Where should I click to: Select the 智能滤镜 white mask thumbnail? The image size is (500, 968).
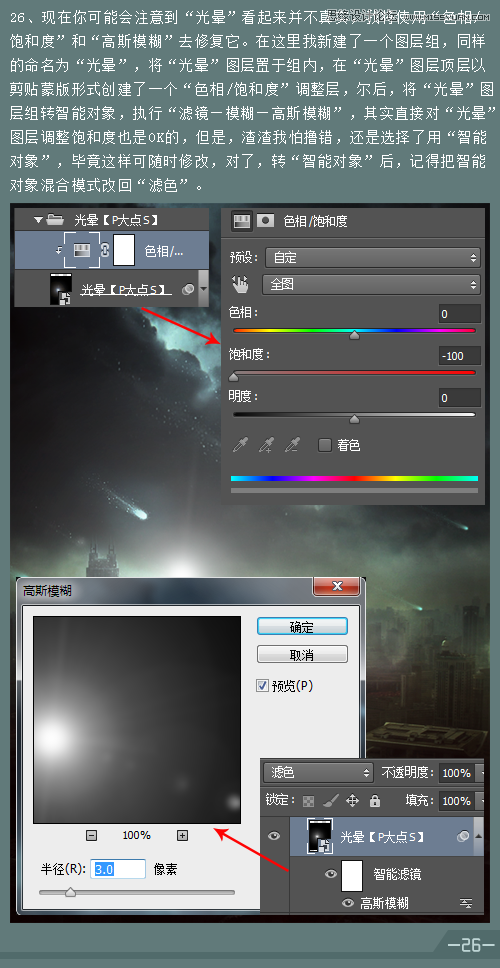coord(352,875)
